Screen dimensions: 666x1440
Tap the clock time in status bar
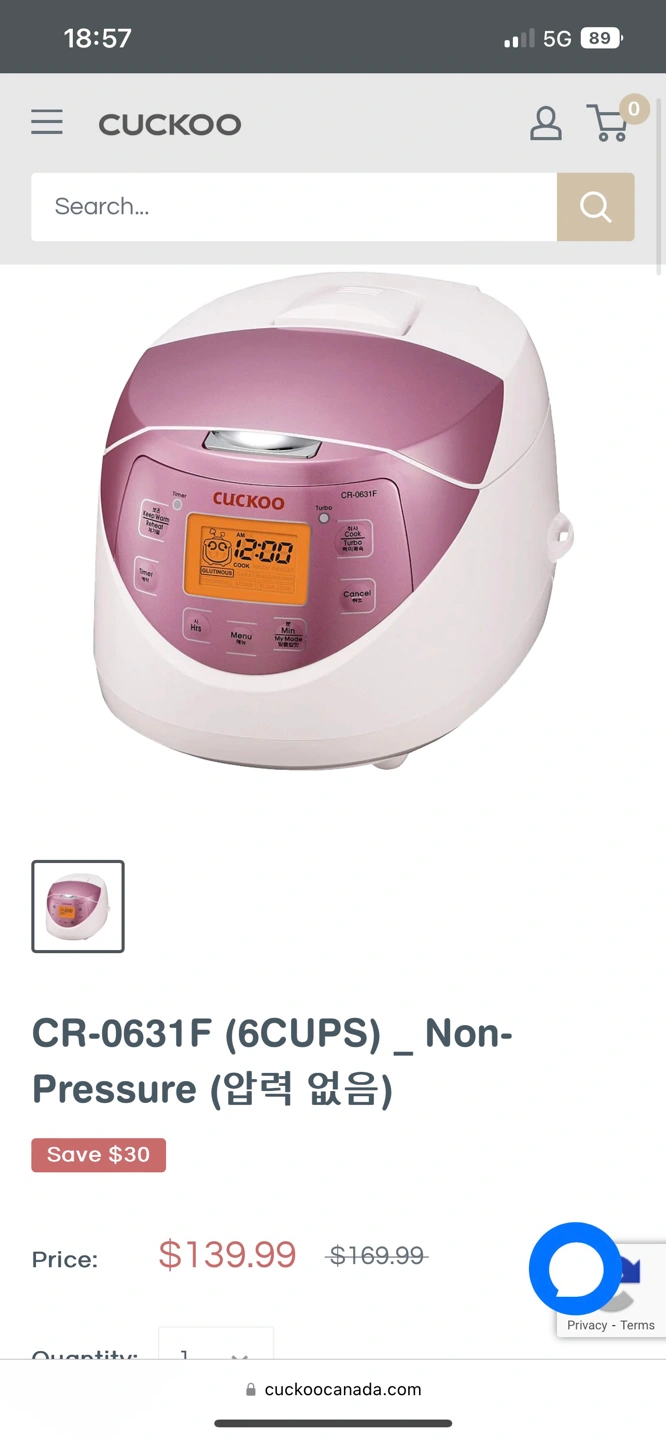pyautogui.click(x=97, y=38)
